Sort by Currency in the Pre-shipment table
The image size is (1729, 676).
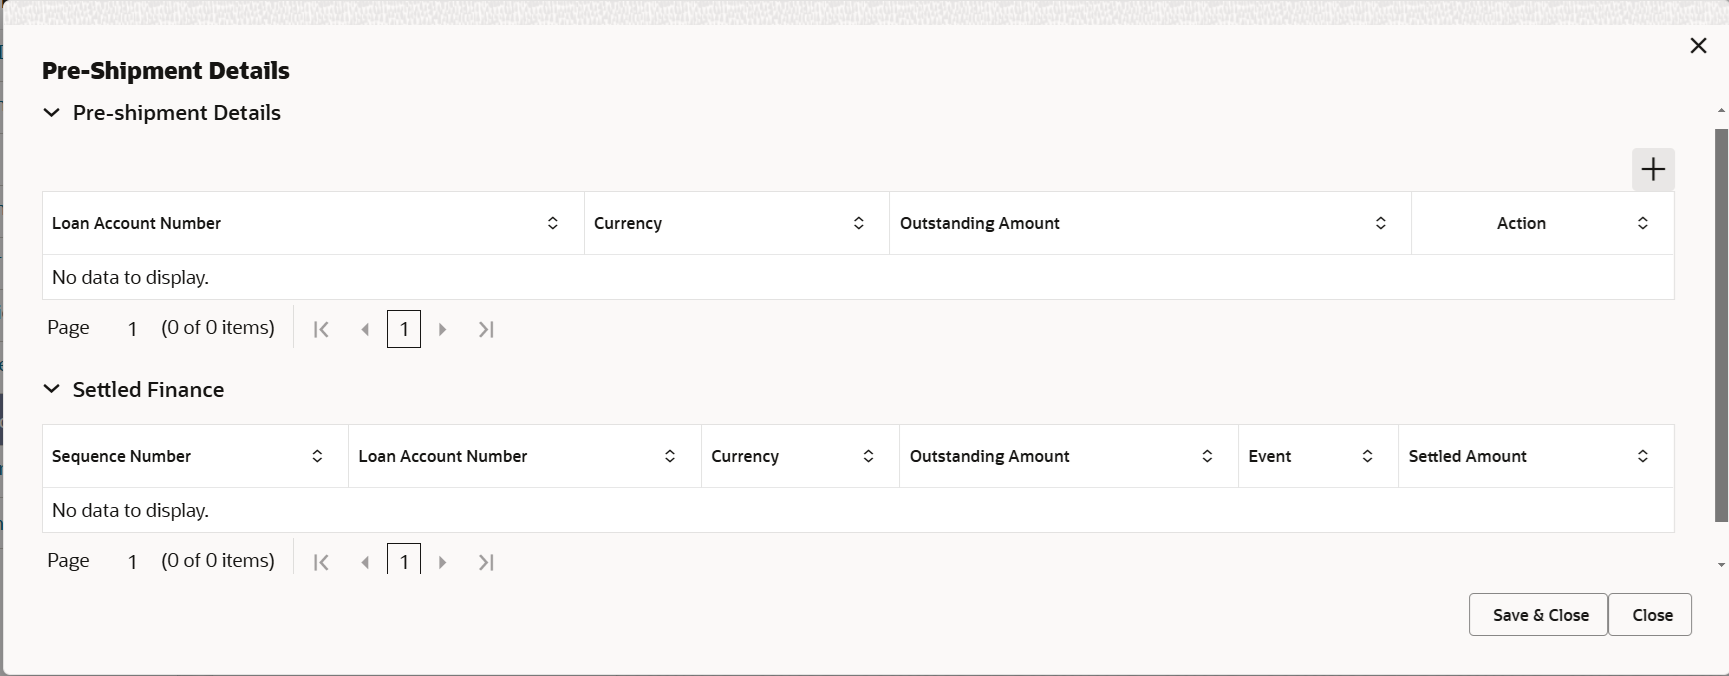point(859,223)
